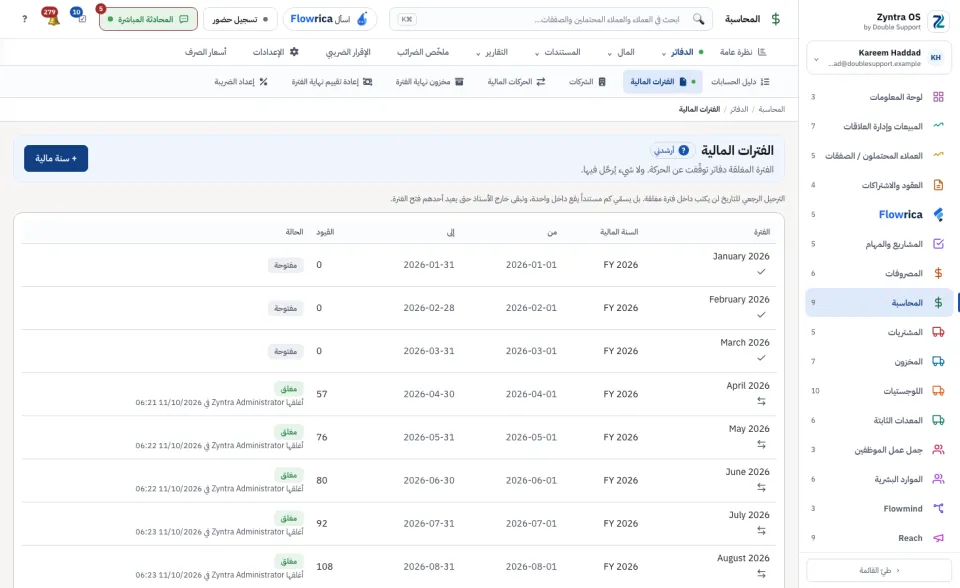Select الفترات المالية subtab
960x588 pixels.
pyautogui.click(x=662, y=81)
